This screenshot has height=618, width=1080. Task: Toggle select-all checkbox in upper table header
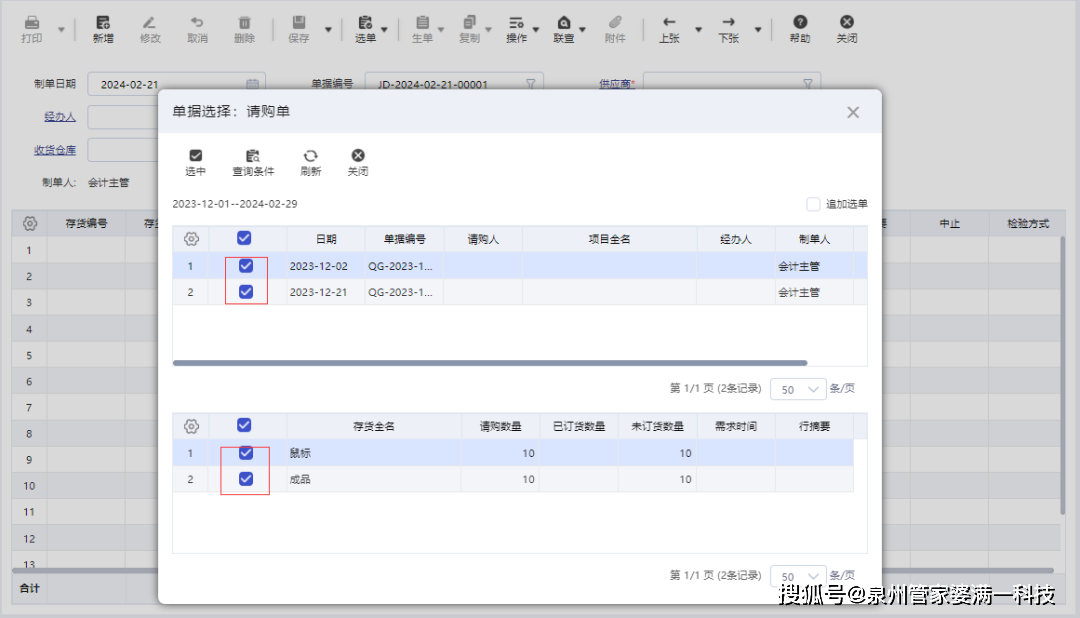(x=244, y=238)
